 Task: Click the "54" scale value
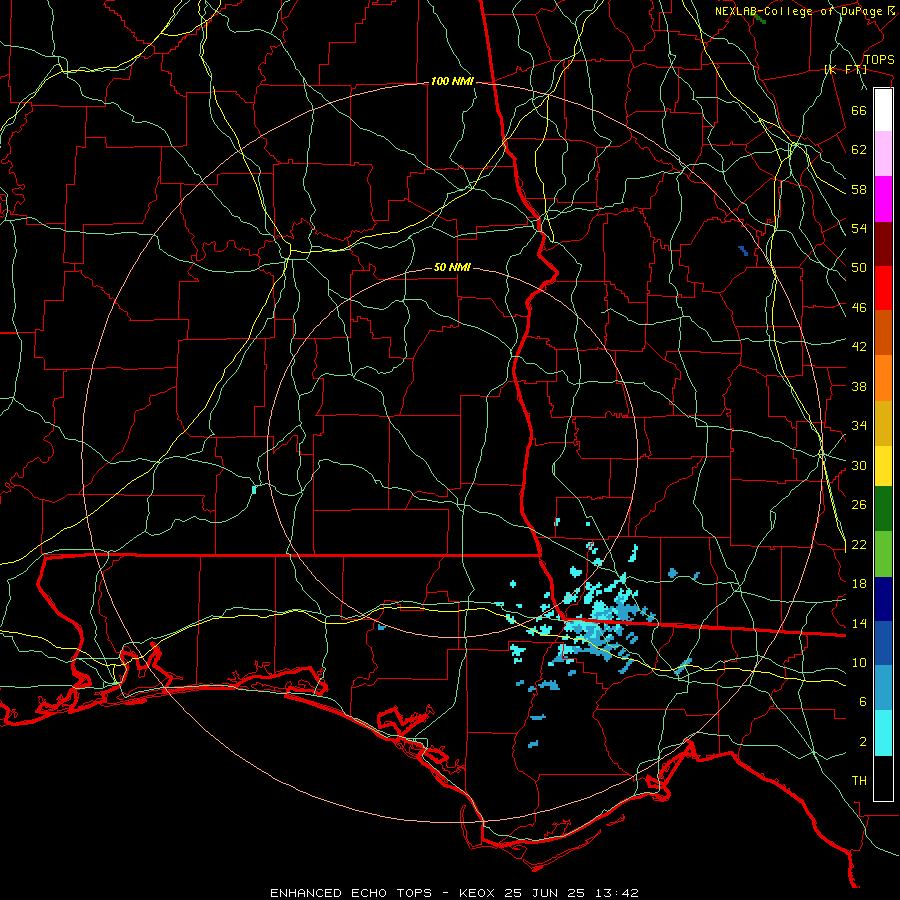pos(859,228)
